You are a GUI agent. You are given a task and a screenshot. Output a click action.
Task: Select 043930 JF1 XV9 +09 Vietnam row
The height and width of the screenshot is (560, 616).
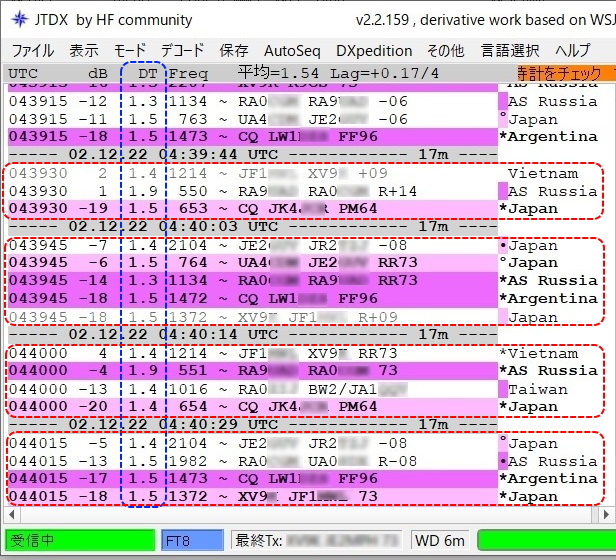tap(253, 173)
